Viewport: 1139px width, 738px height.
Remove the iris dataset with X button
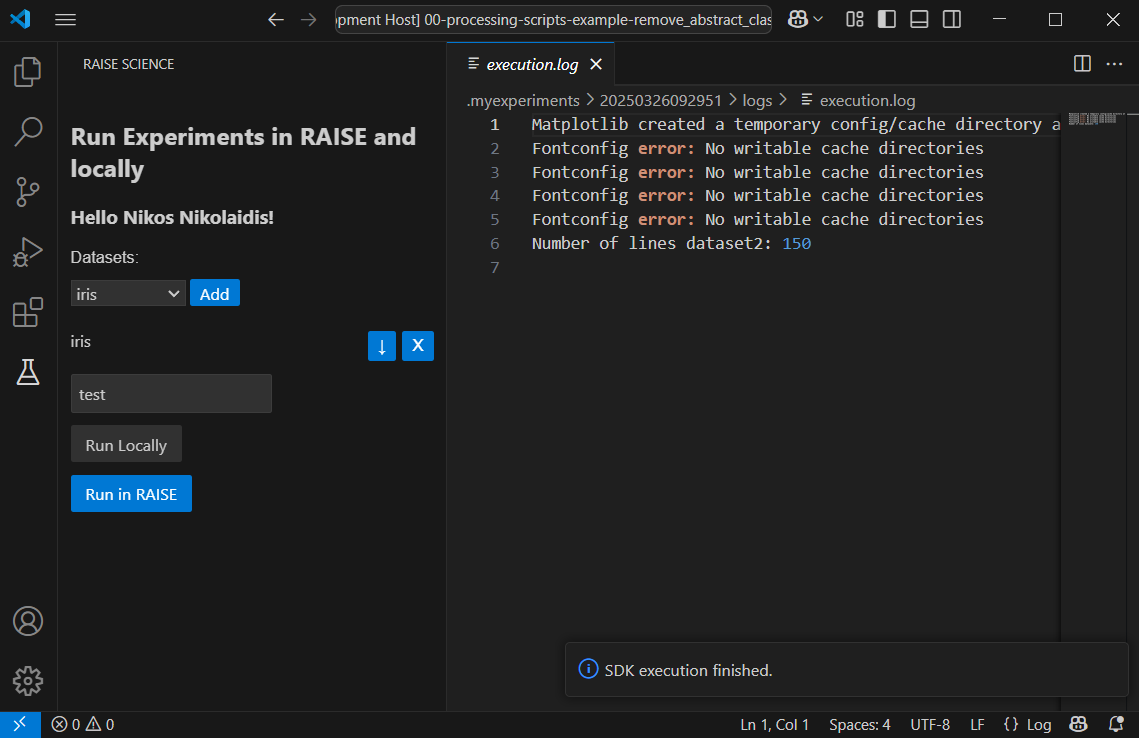418,346
